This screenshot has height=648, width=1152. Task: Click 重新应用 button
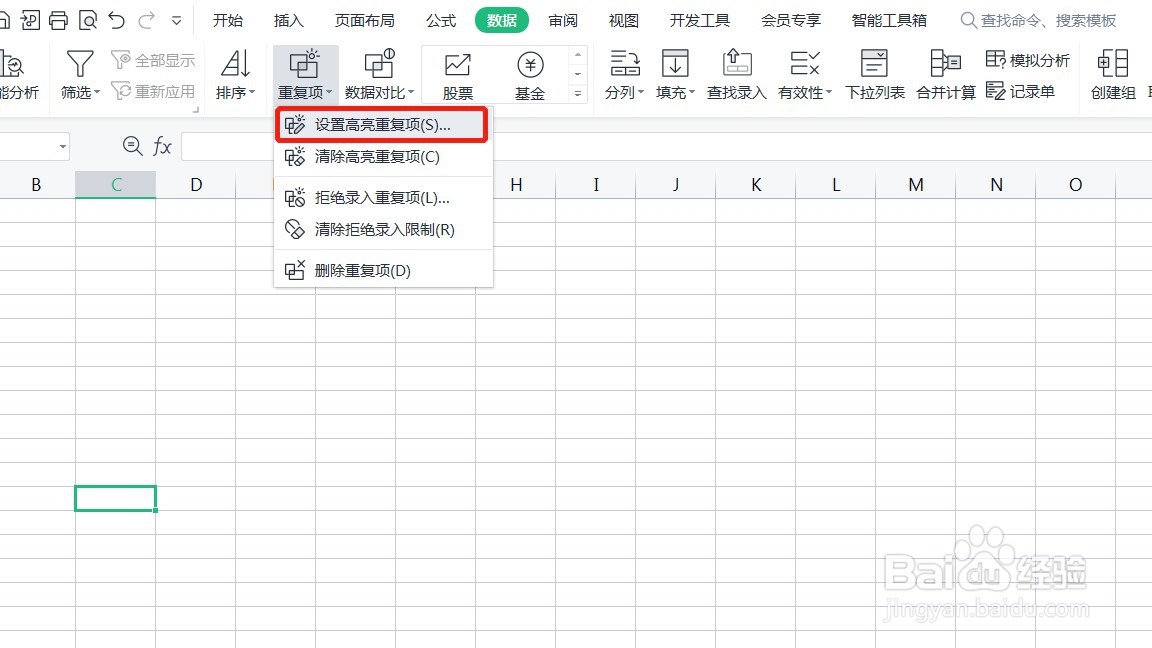tap(154, 92)
